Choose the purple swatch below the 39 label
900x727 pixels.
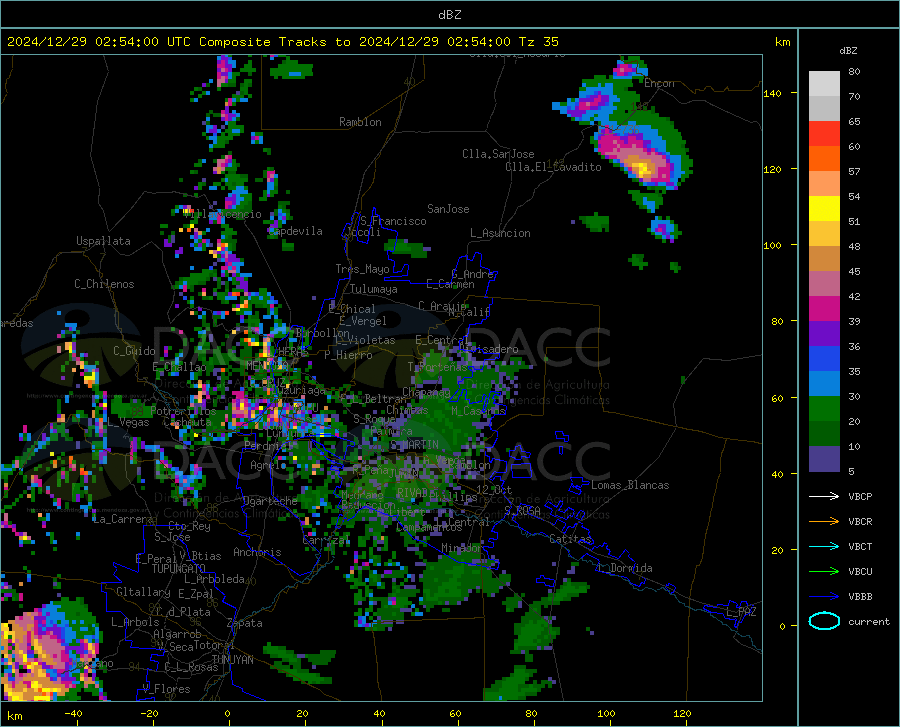point(824,334)
